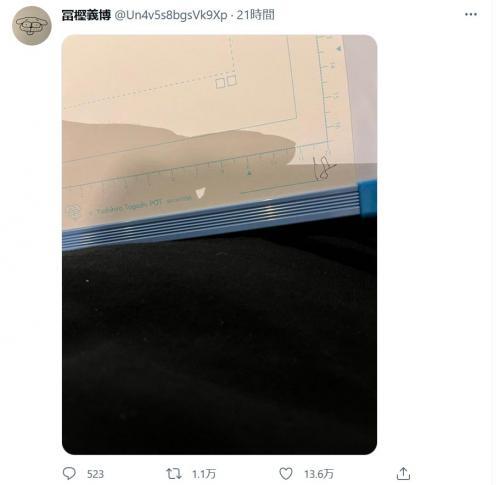Click the share upload icon
500x485 pixels.
(x=403, y=473)
